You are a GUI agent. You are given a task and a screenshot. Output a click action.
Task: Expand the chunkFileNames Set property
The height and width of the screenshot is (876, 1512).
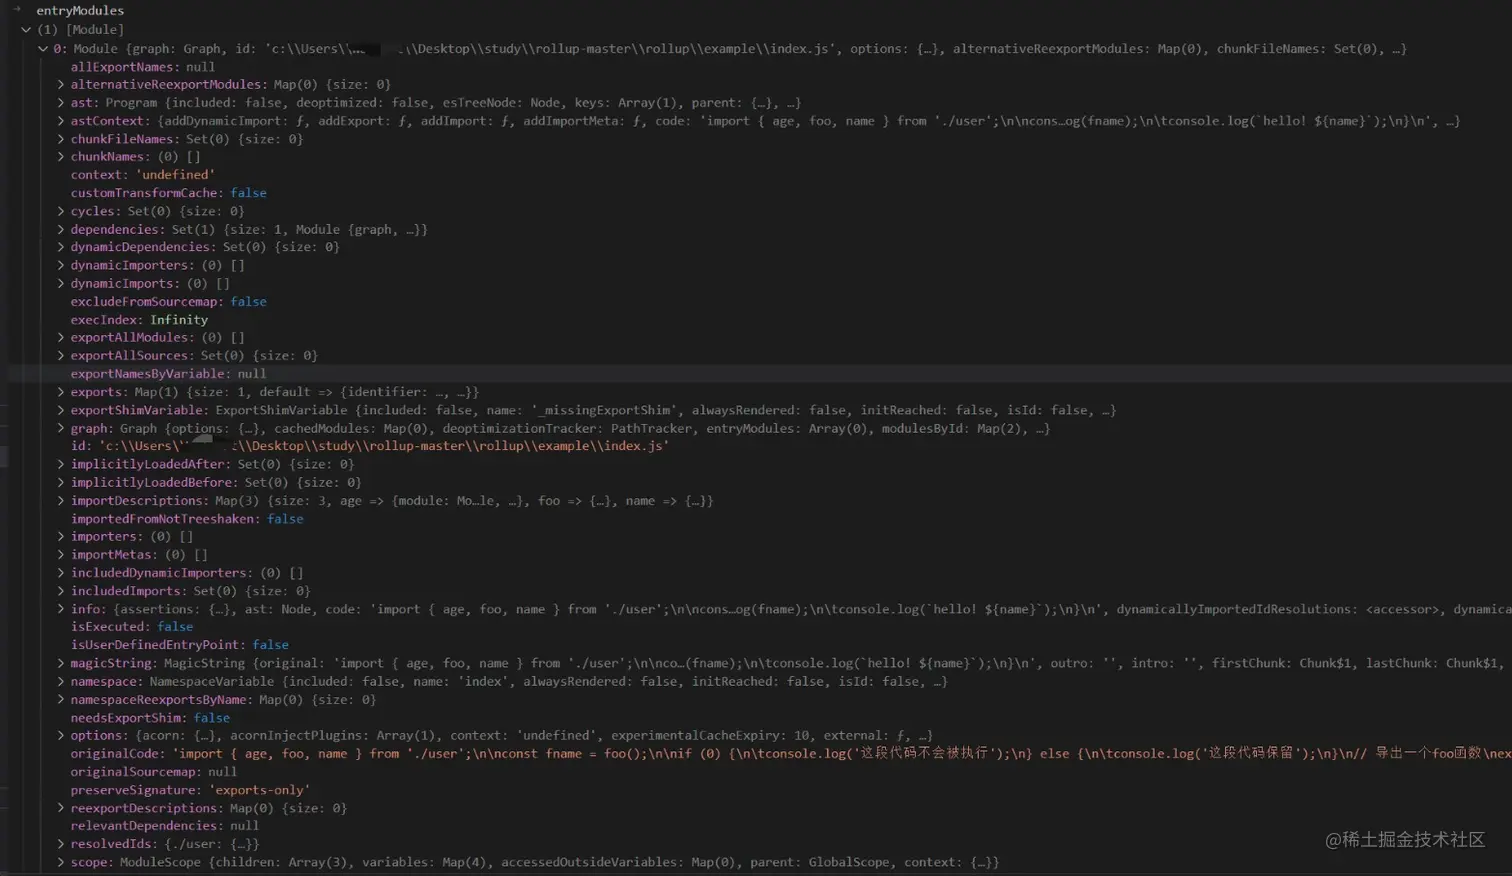[61, 138]
